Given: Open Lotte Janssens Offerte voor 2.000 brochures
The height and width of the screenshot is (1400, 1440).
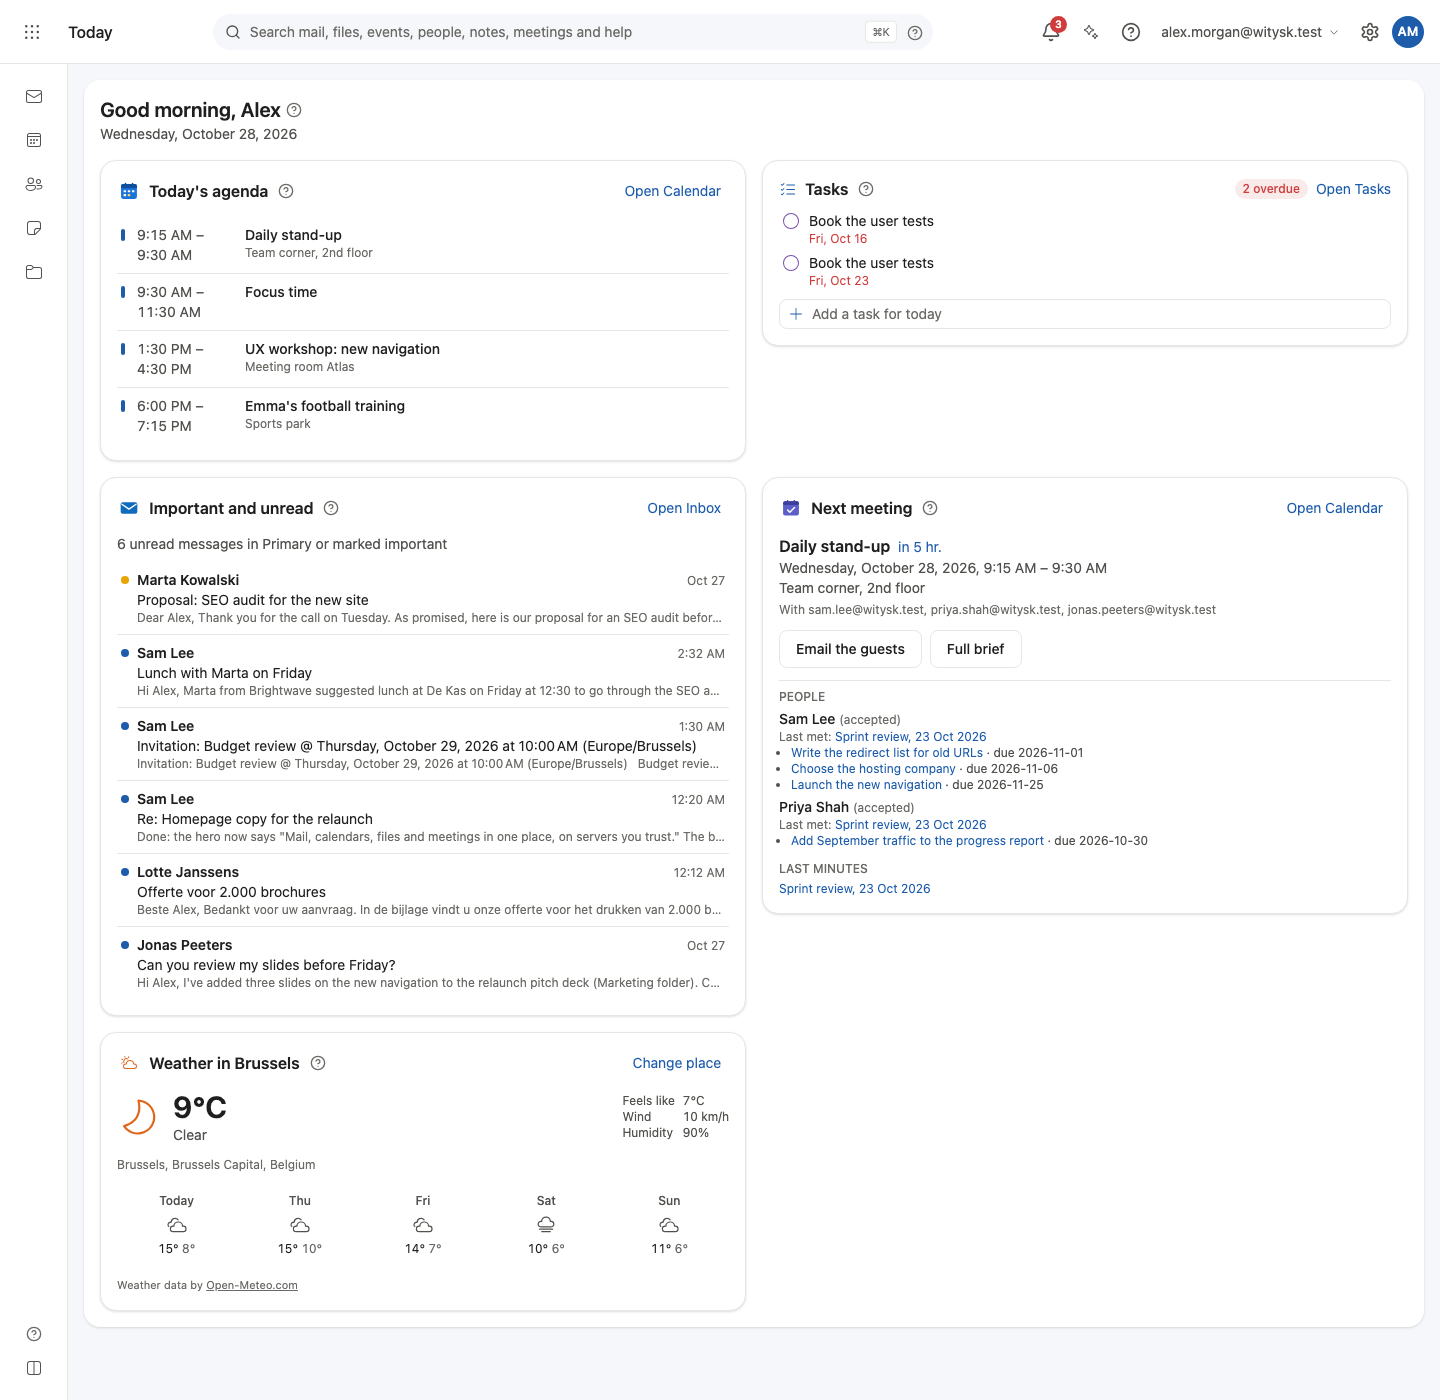Looking at the screenshot, I should tap(423, 891).
